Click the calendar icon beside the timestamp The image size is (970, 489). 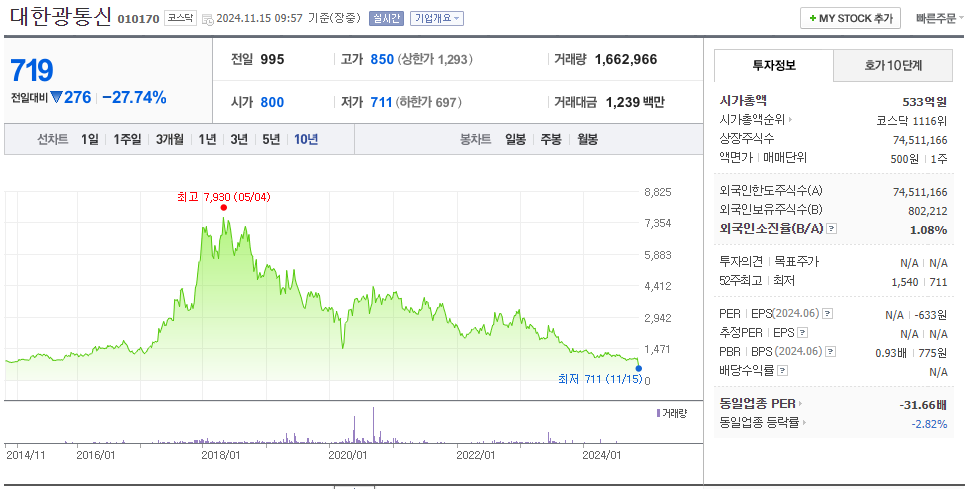[x=208, y=19]
